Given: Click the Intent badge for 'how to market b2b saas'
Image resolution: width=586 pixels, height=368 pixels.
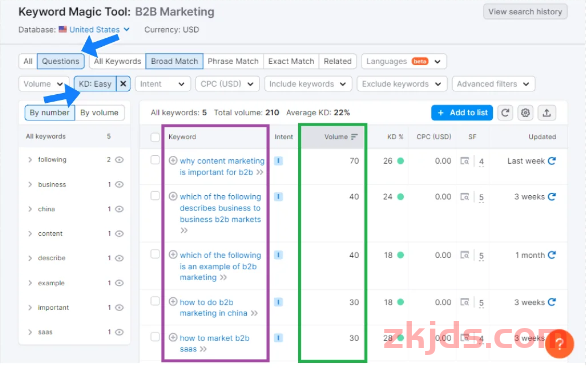Looking at the screenshot, I should (278, 338).
